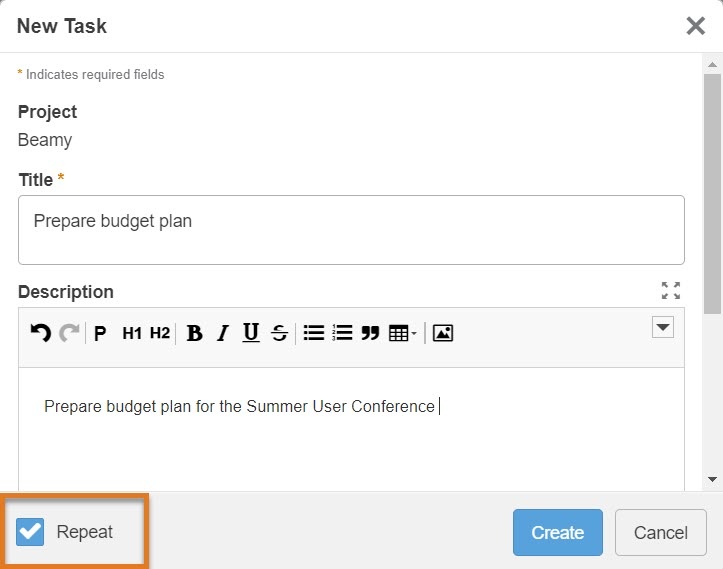Insert an image into description
The image size is (723, 569).
tap(443, 334)
